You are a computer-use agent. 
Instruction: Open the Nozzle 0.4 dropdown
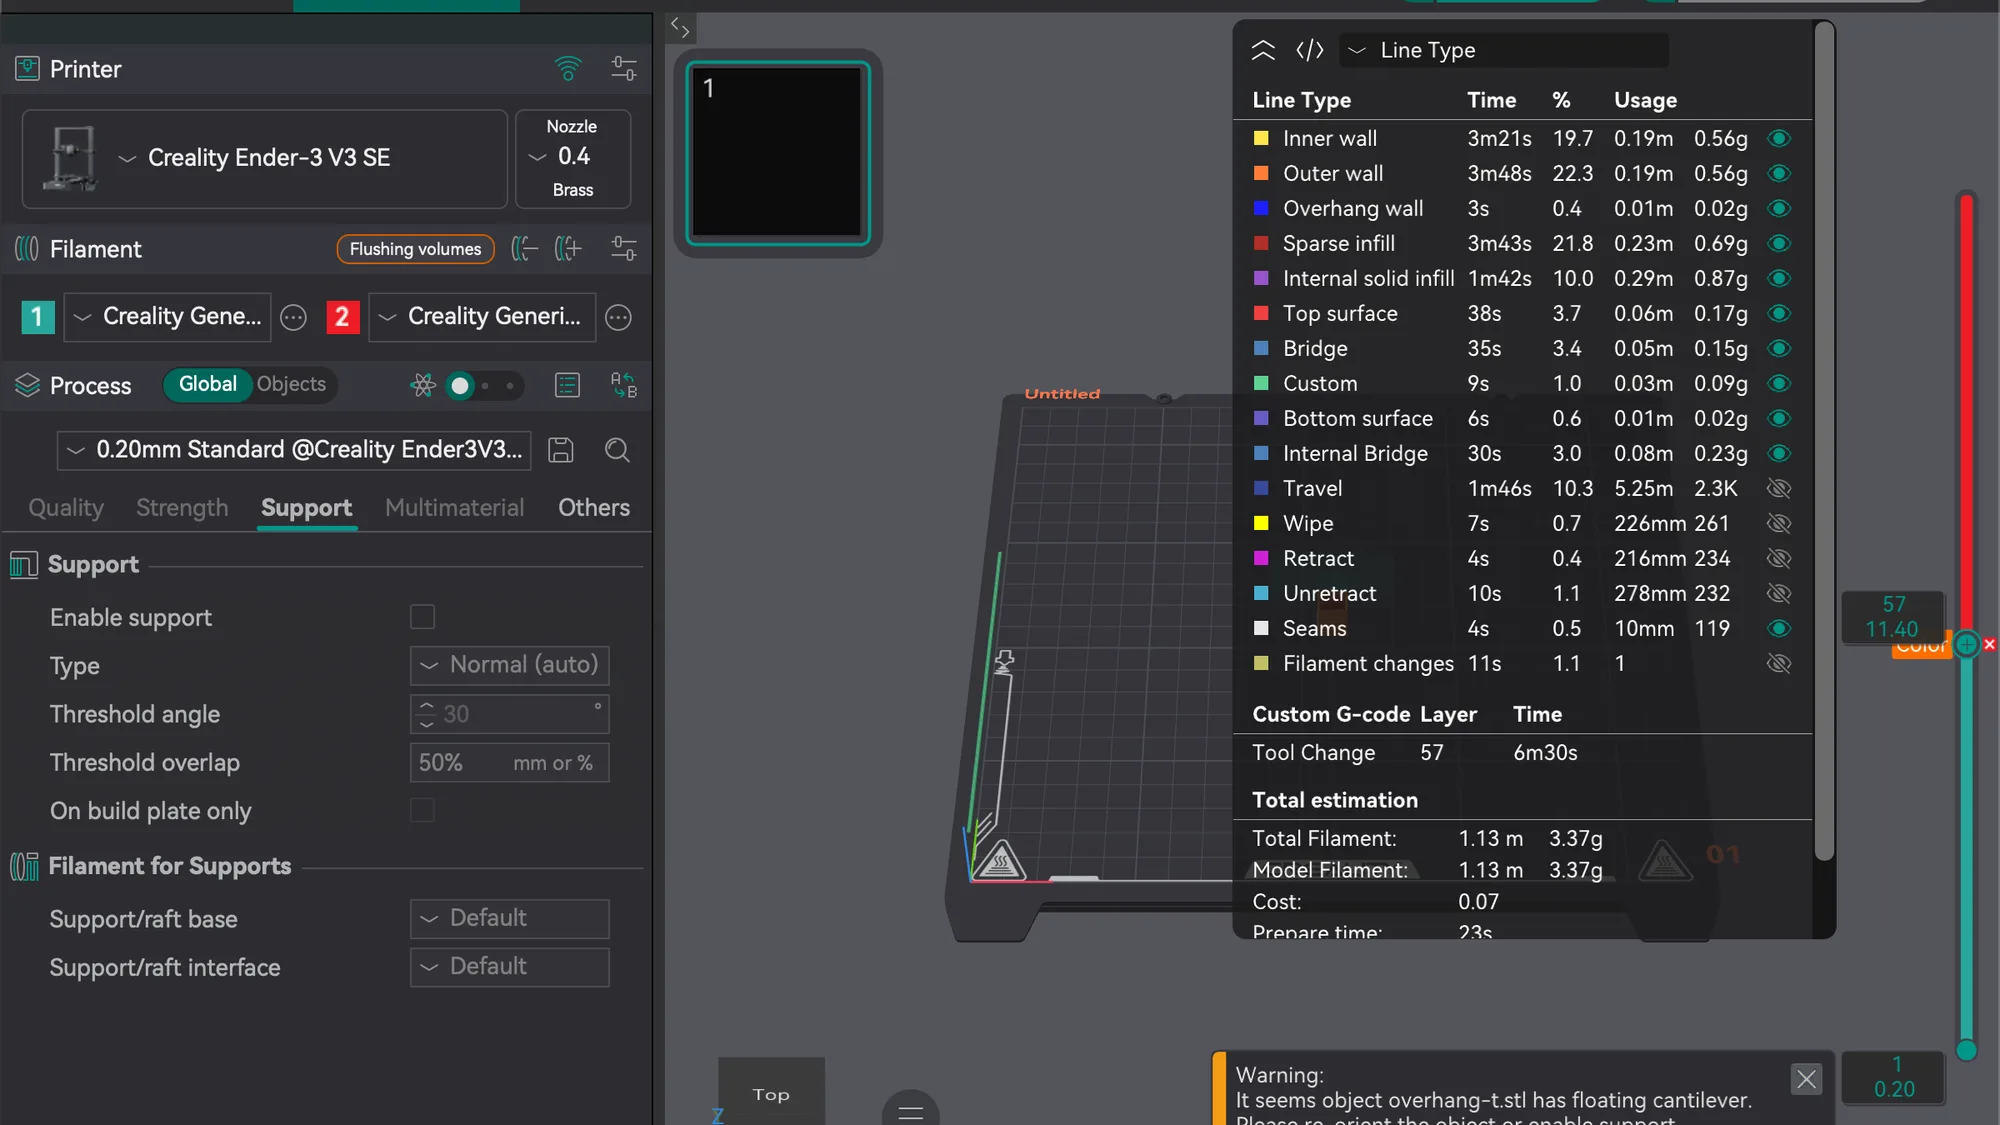click(573, 158)
